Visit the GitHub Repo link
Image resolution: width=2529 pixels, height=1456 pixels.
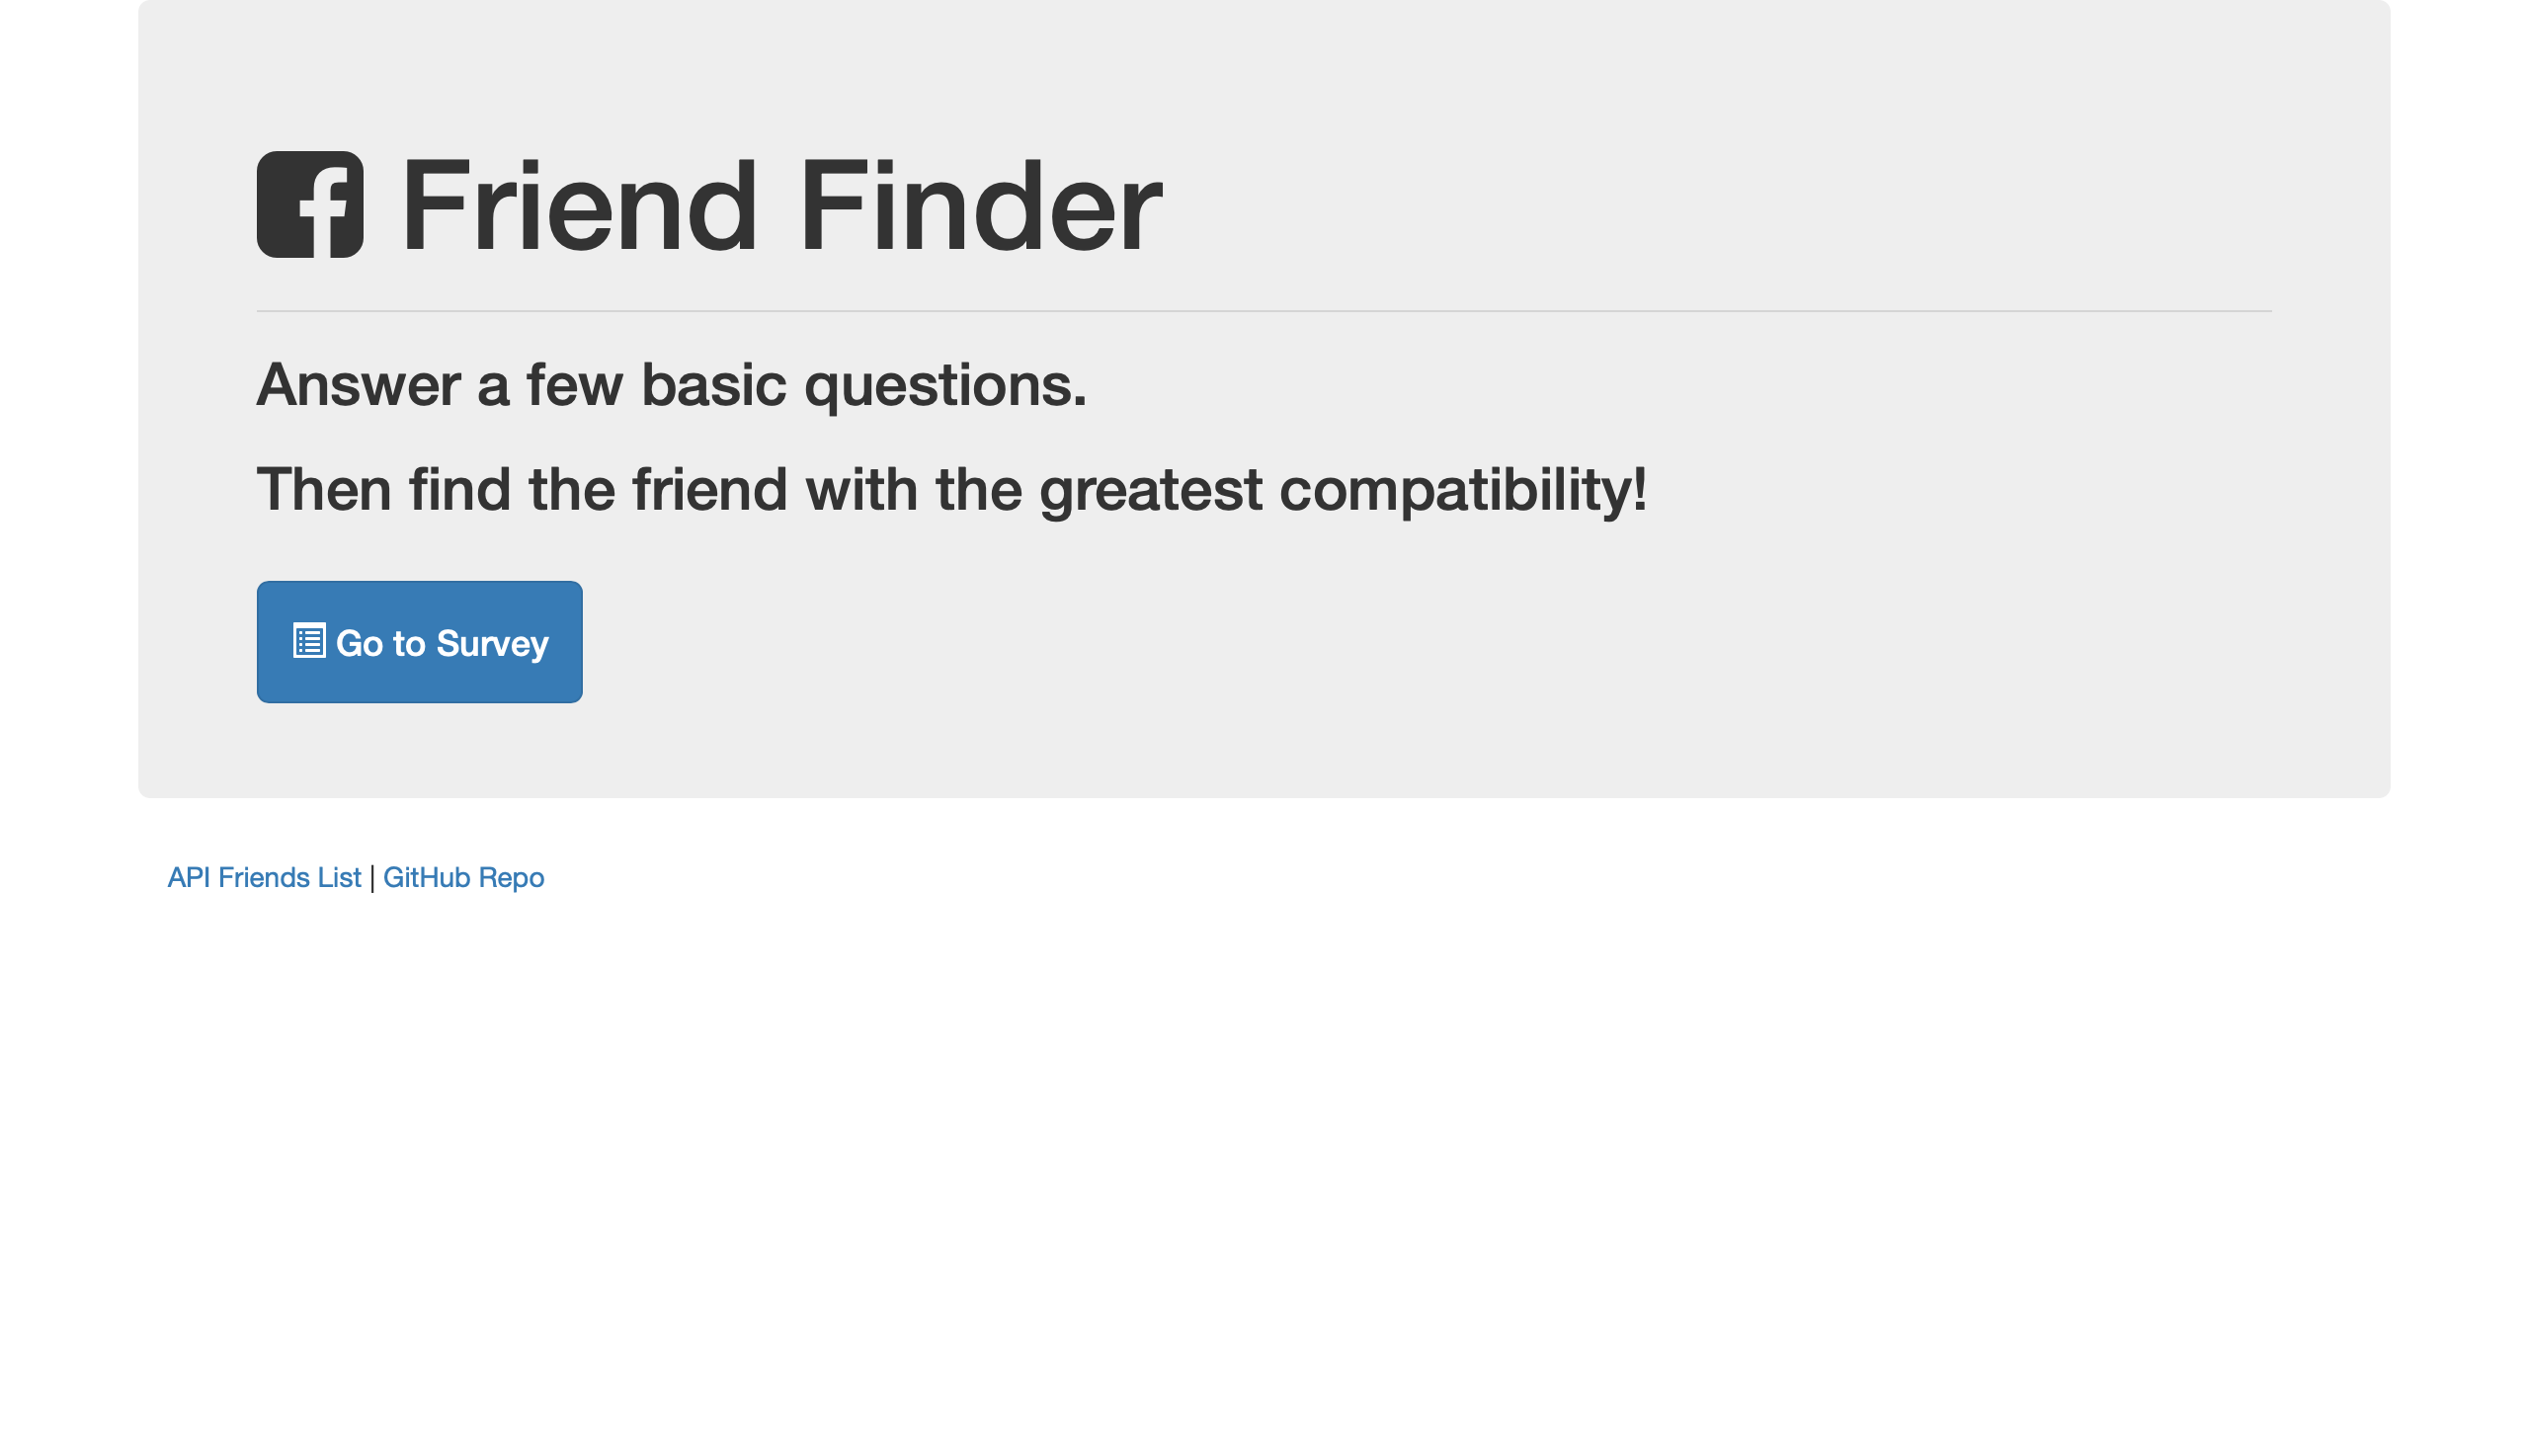point(464,877)
